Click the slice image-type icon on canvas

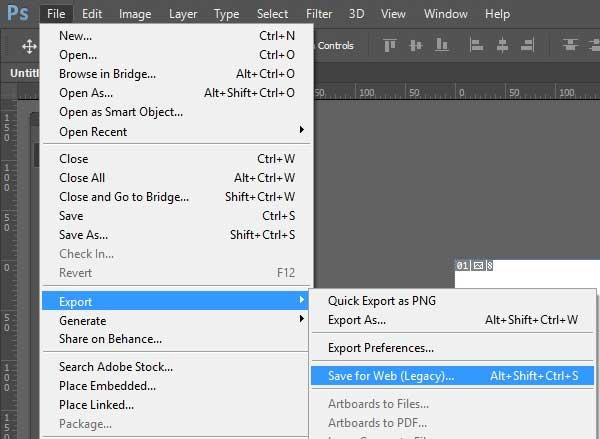point(478,265)
